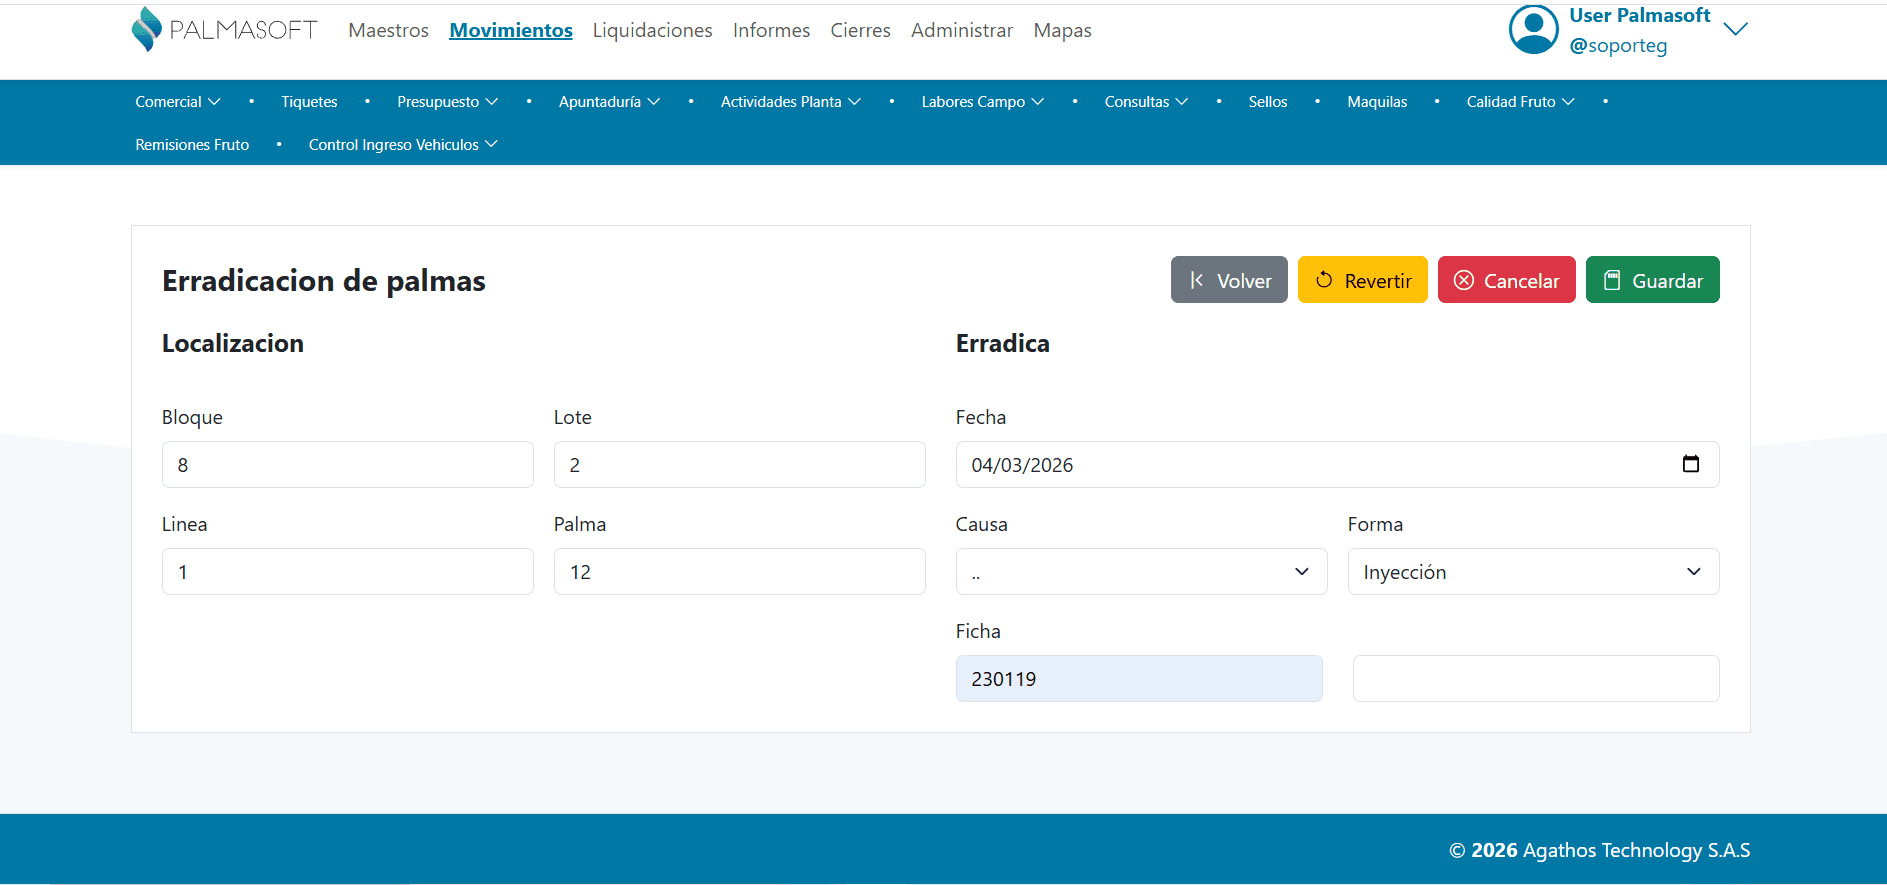Expand Control Ingreso Vehiculos menu
Image resolution: width=1887 pixels, height=885 pixels.
tap(403, 145)
